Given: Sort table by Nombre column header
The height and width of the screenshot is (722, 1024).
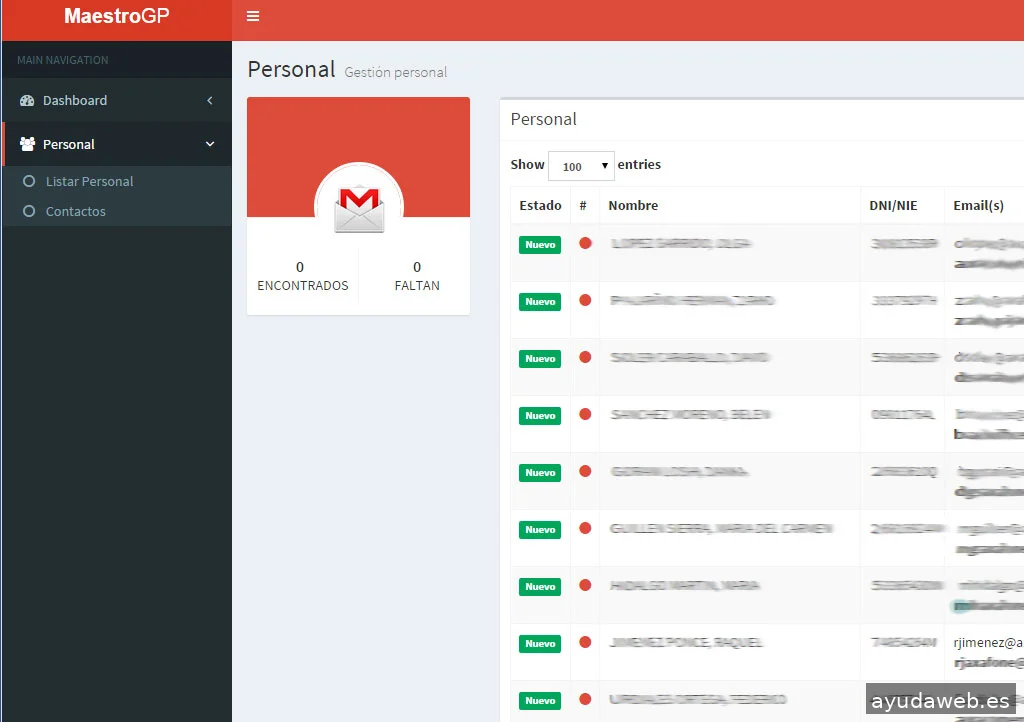Looking at the screenshot, I should point(633,206).
